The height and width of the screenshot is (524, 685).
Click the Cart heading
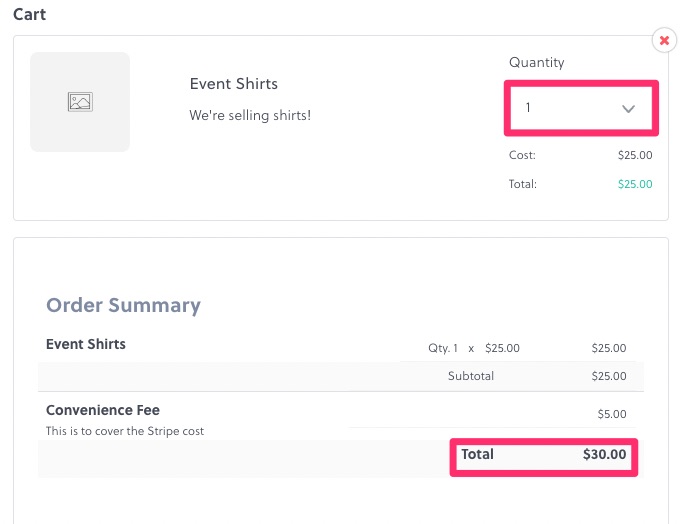(x=29, y=15)
